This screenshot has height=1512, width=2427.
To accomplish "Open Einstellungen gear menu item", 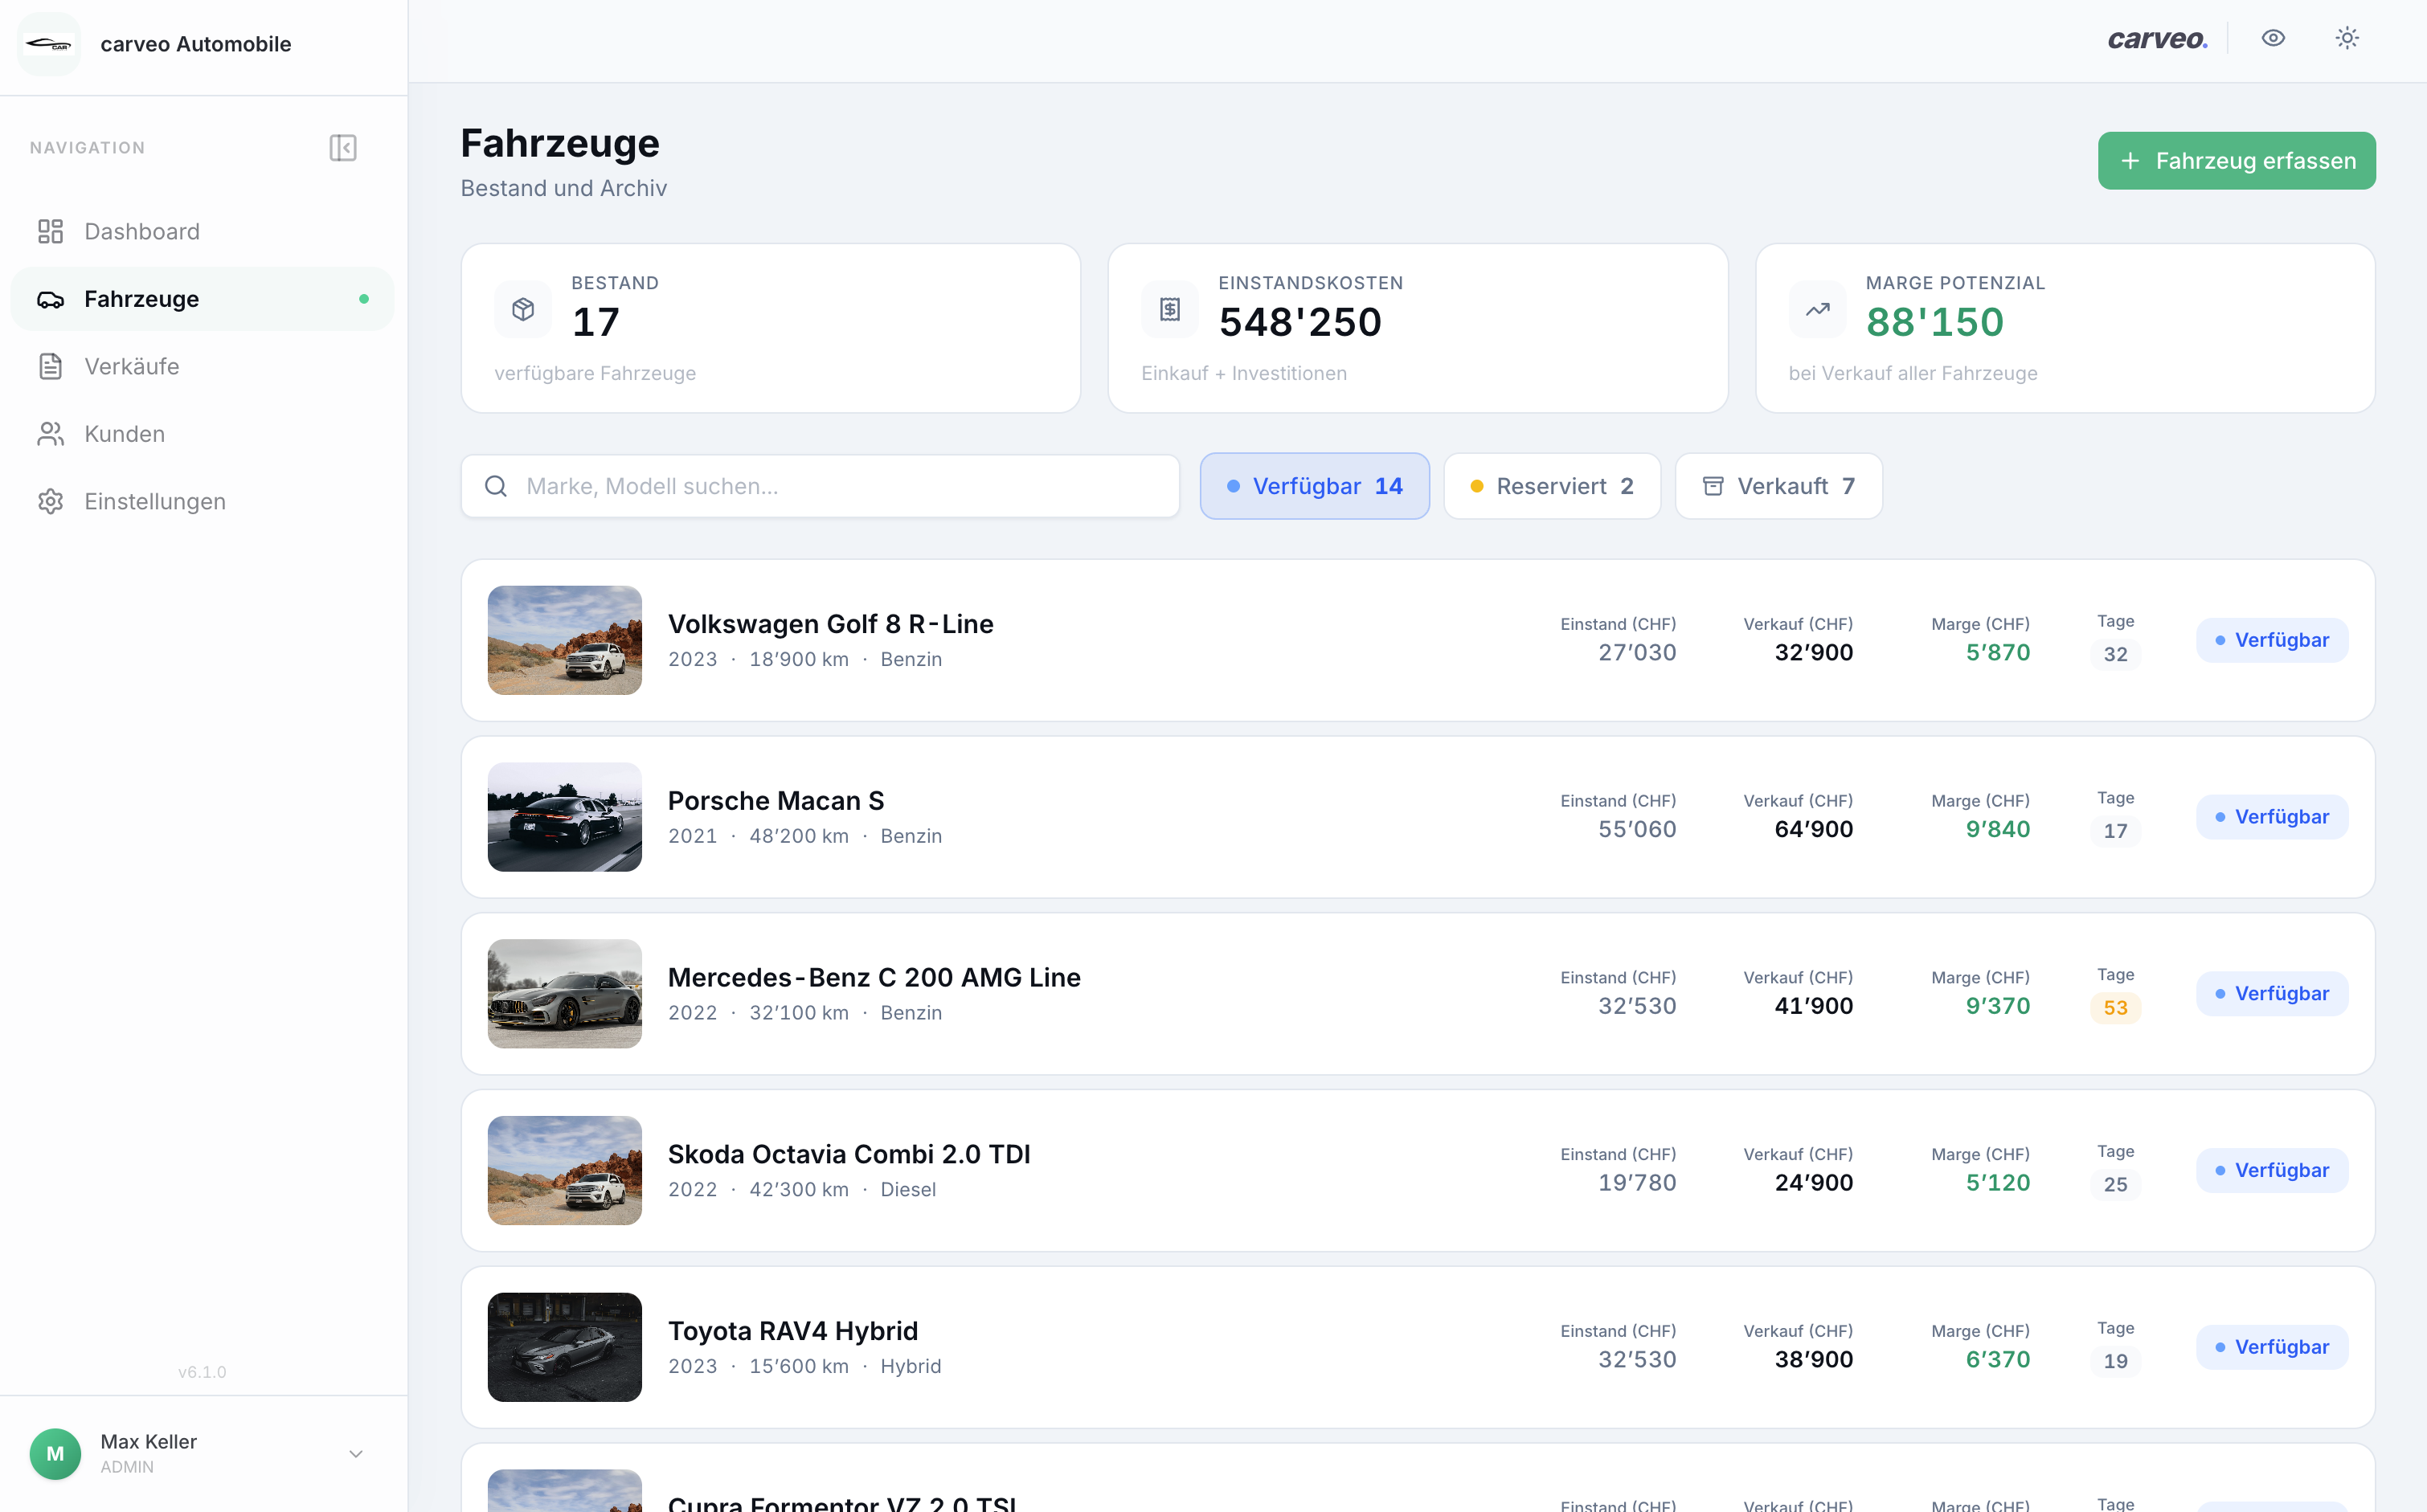I will [155, 501].
